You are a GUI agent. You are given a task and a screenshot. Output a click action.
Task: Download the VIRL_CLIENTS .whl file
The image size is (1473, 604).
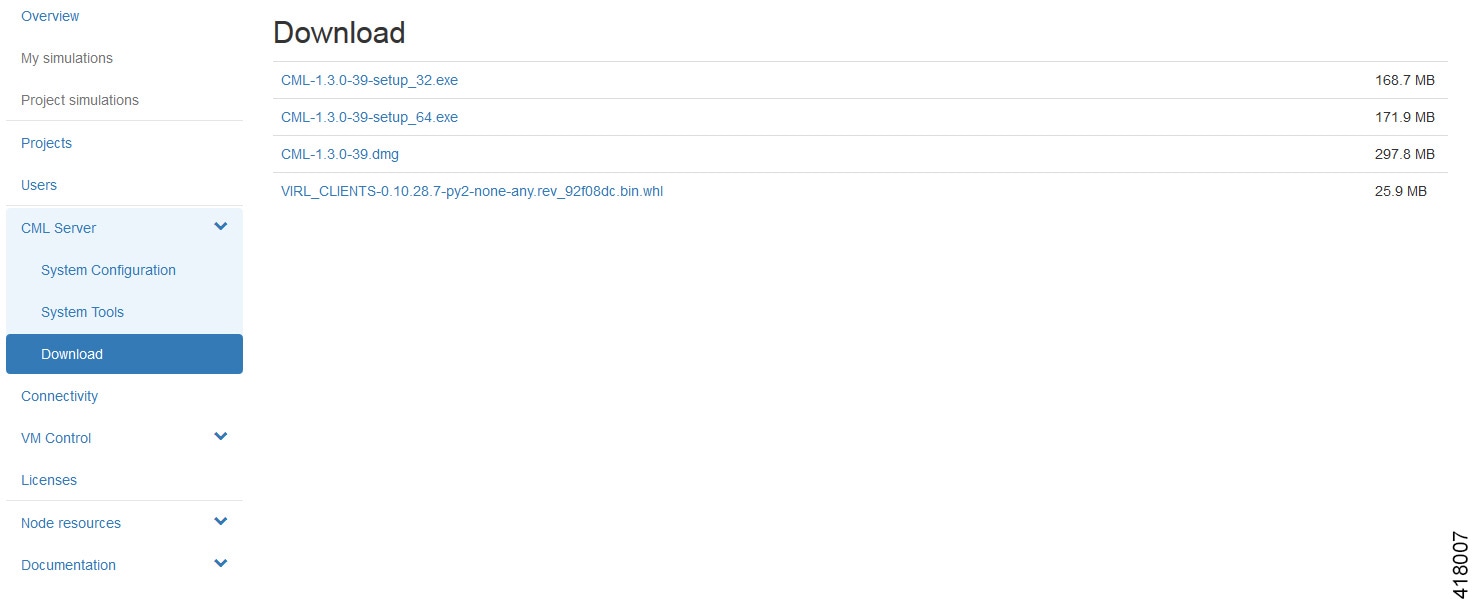tap(472, 191)
